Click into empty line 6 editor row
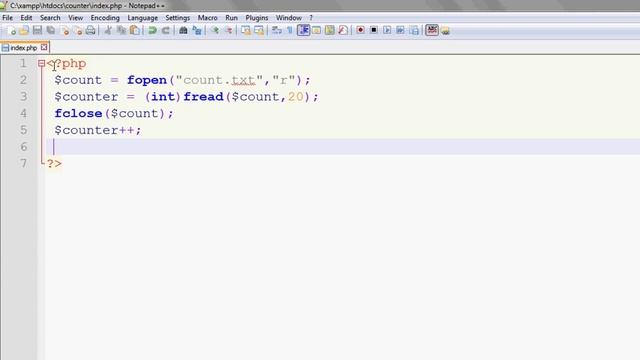 tap(343, 147)
